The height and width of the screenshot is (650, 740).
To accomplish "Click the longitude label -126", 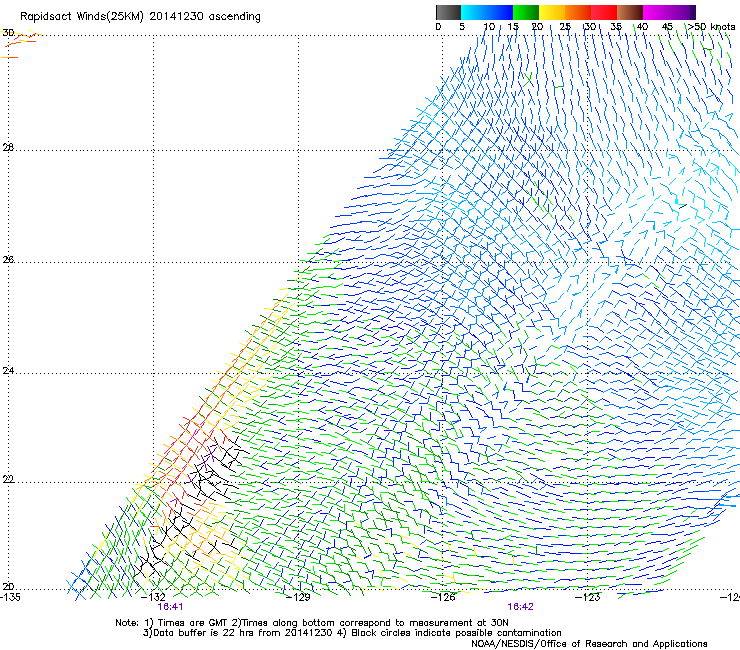I will [x=443, y=597].
